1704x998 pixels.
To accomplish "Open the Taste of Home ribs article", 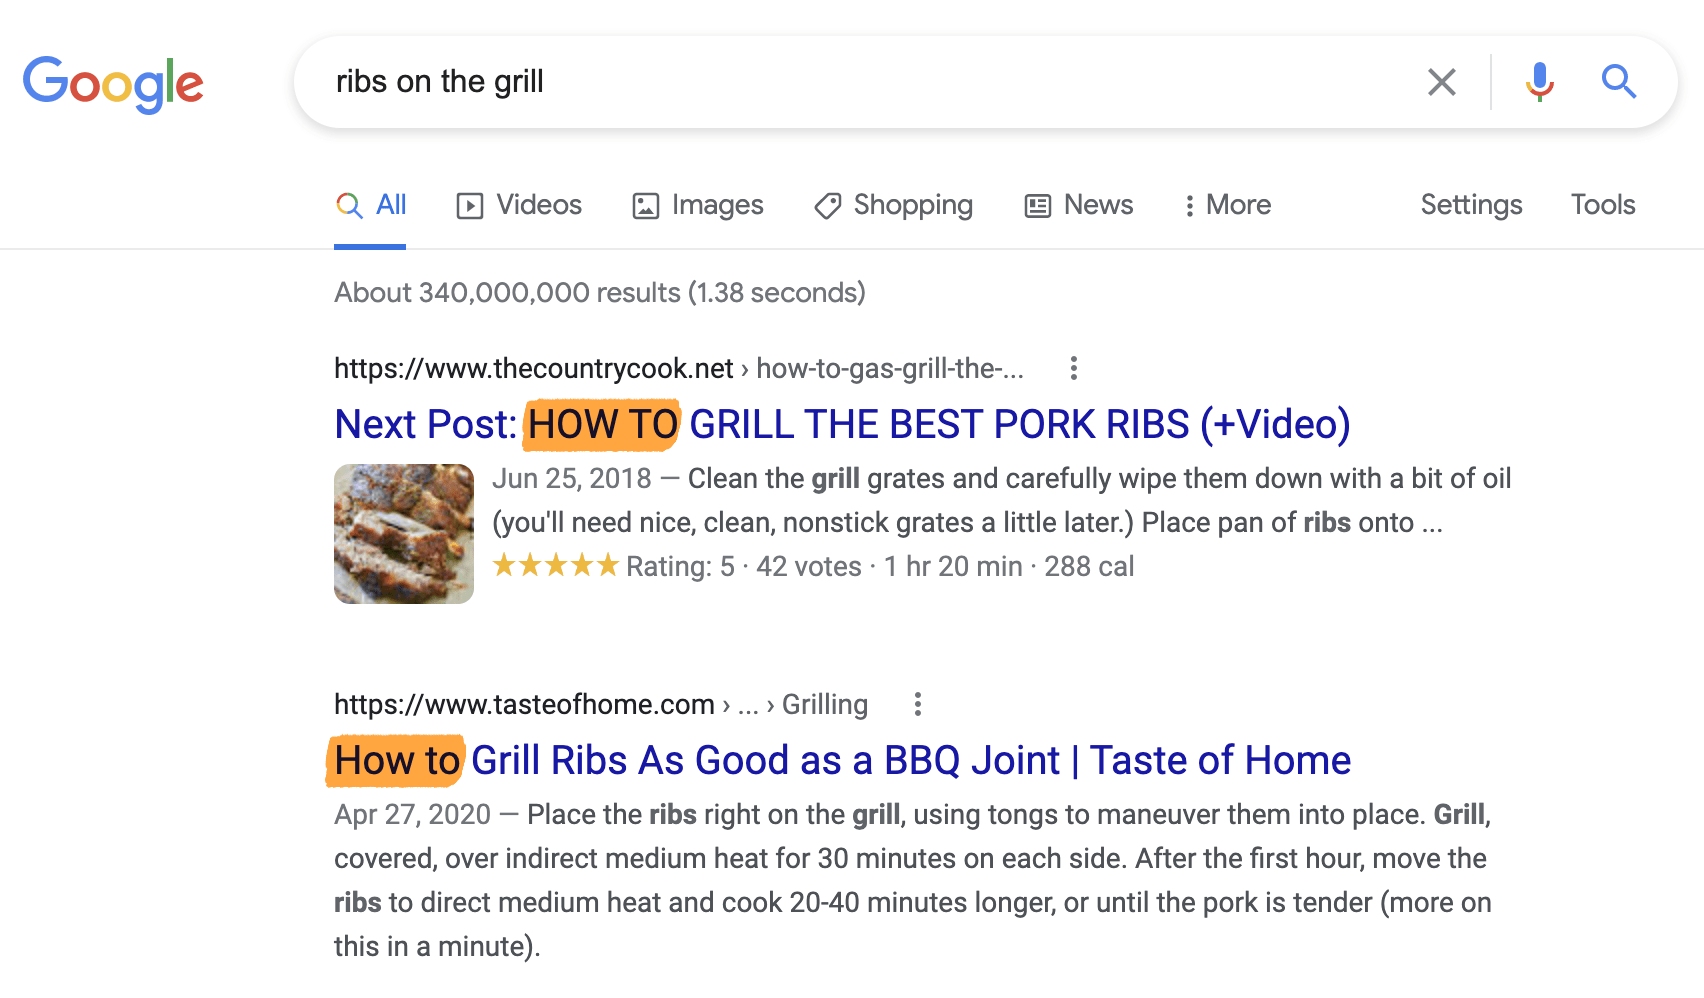I will tap(842, 761).
